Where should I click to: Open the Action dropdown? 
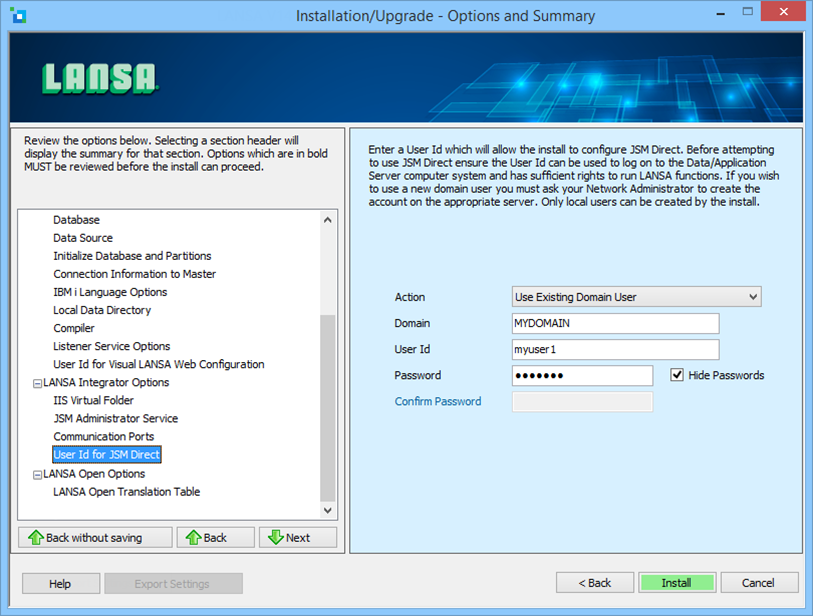(x=636, y=297)
